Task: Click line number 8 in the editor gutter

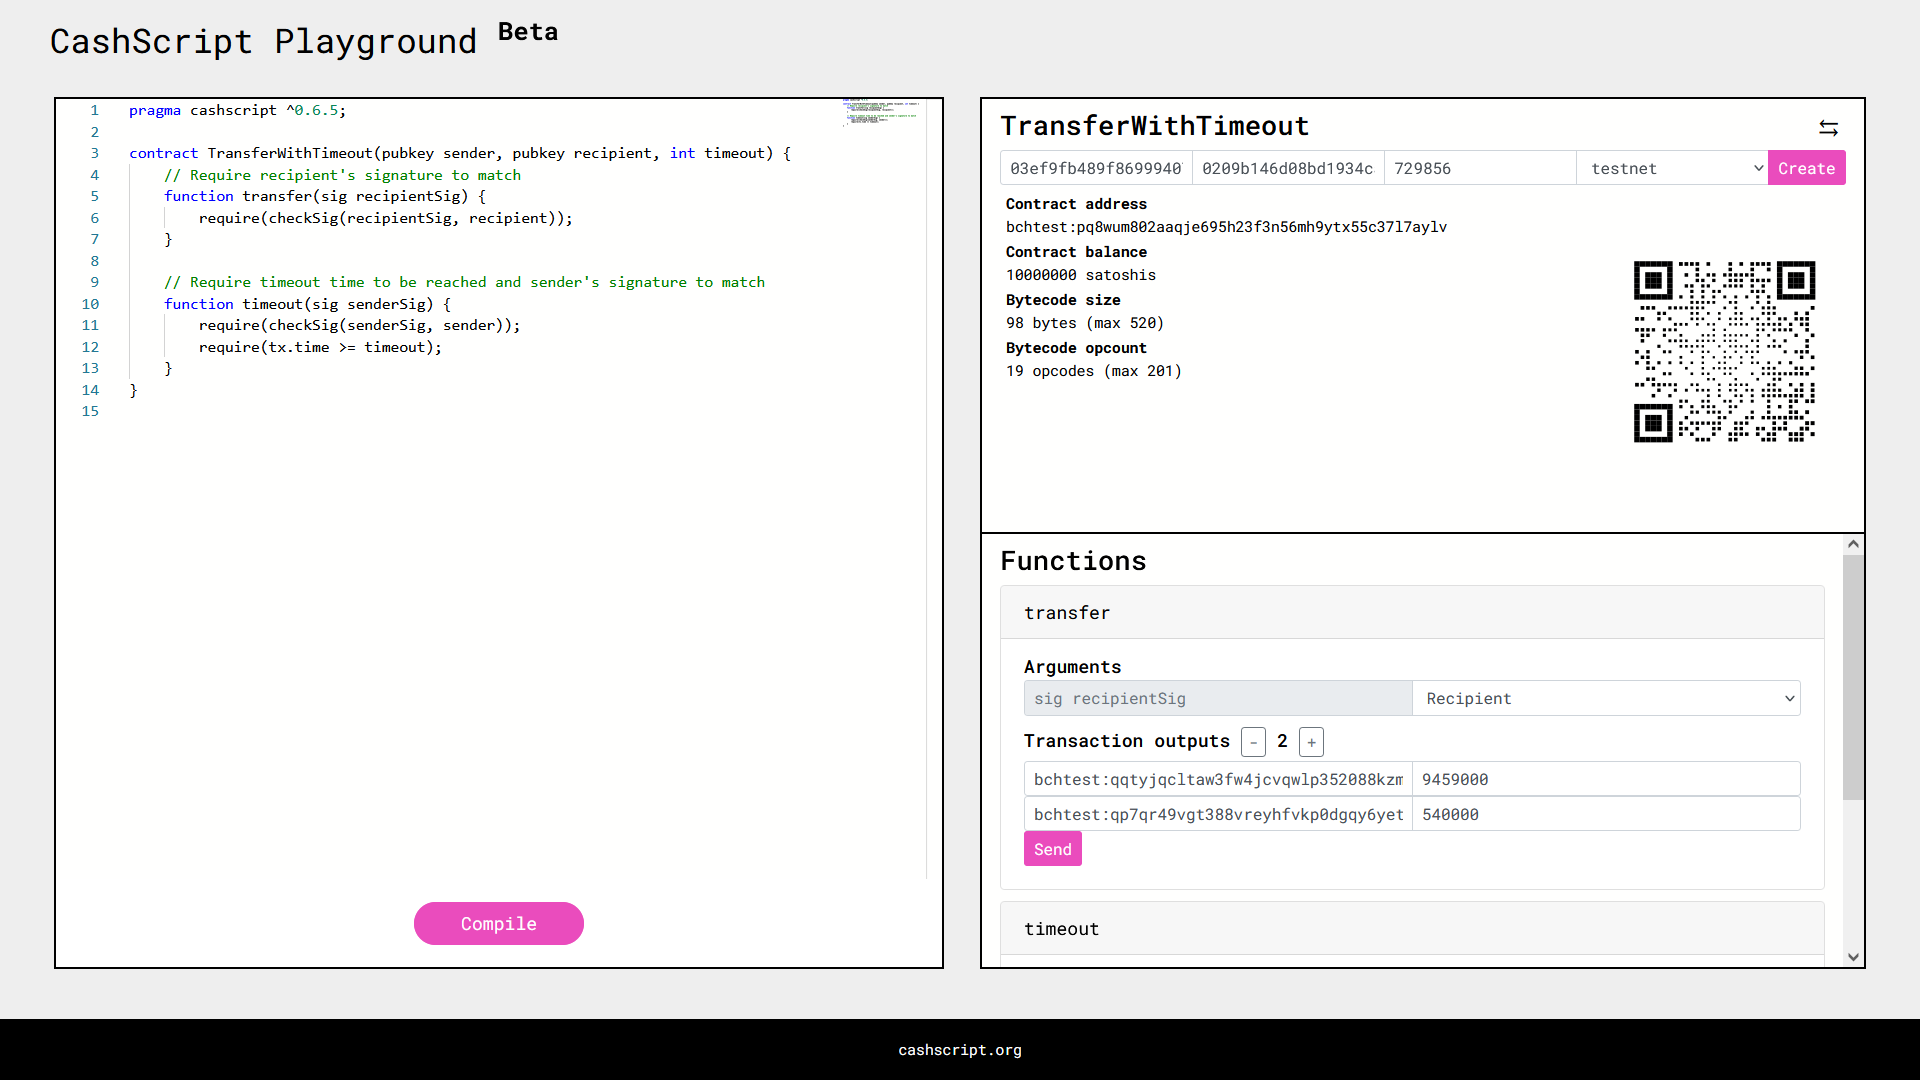Action: pos(94,261)
